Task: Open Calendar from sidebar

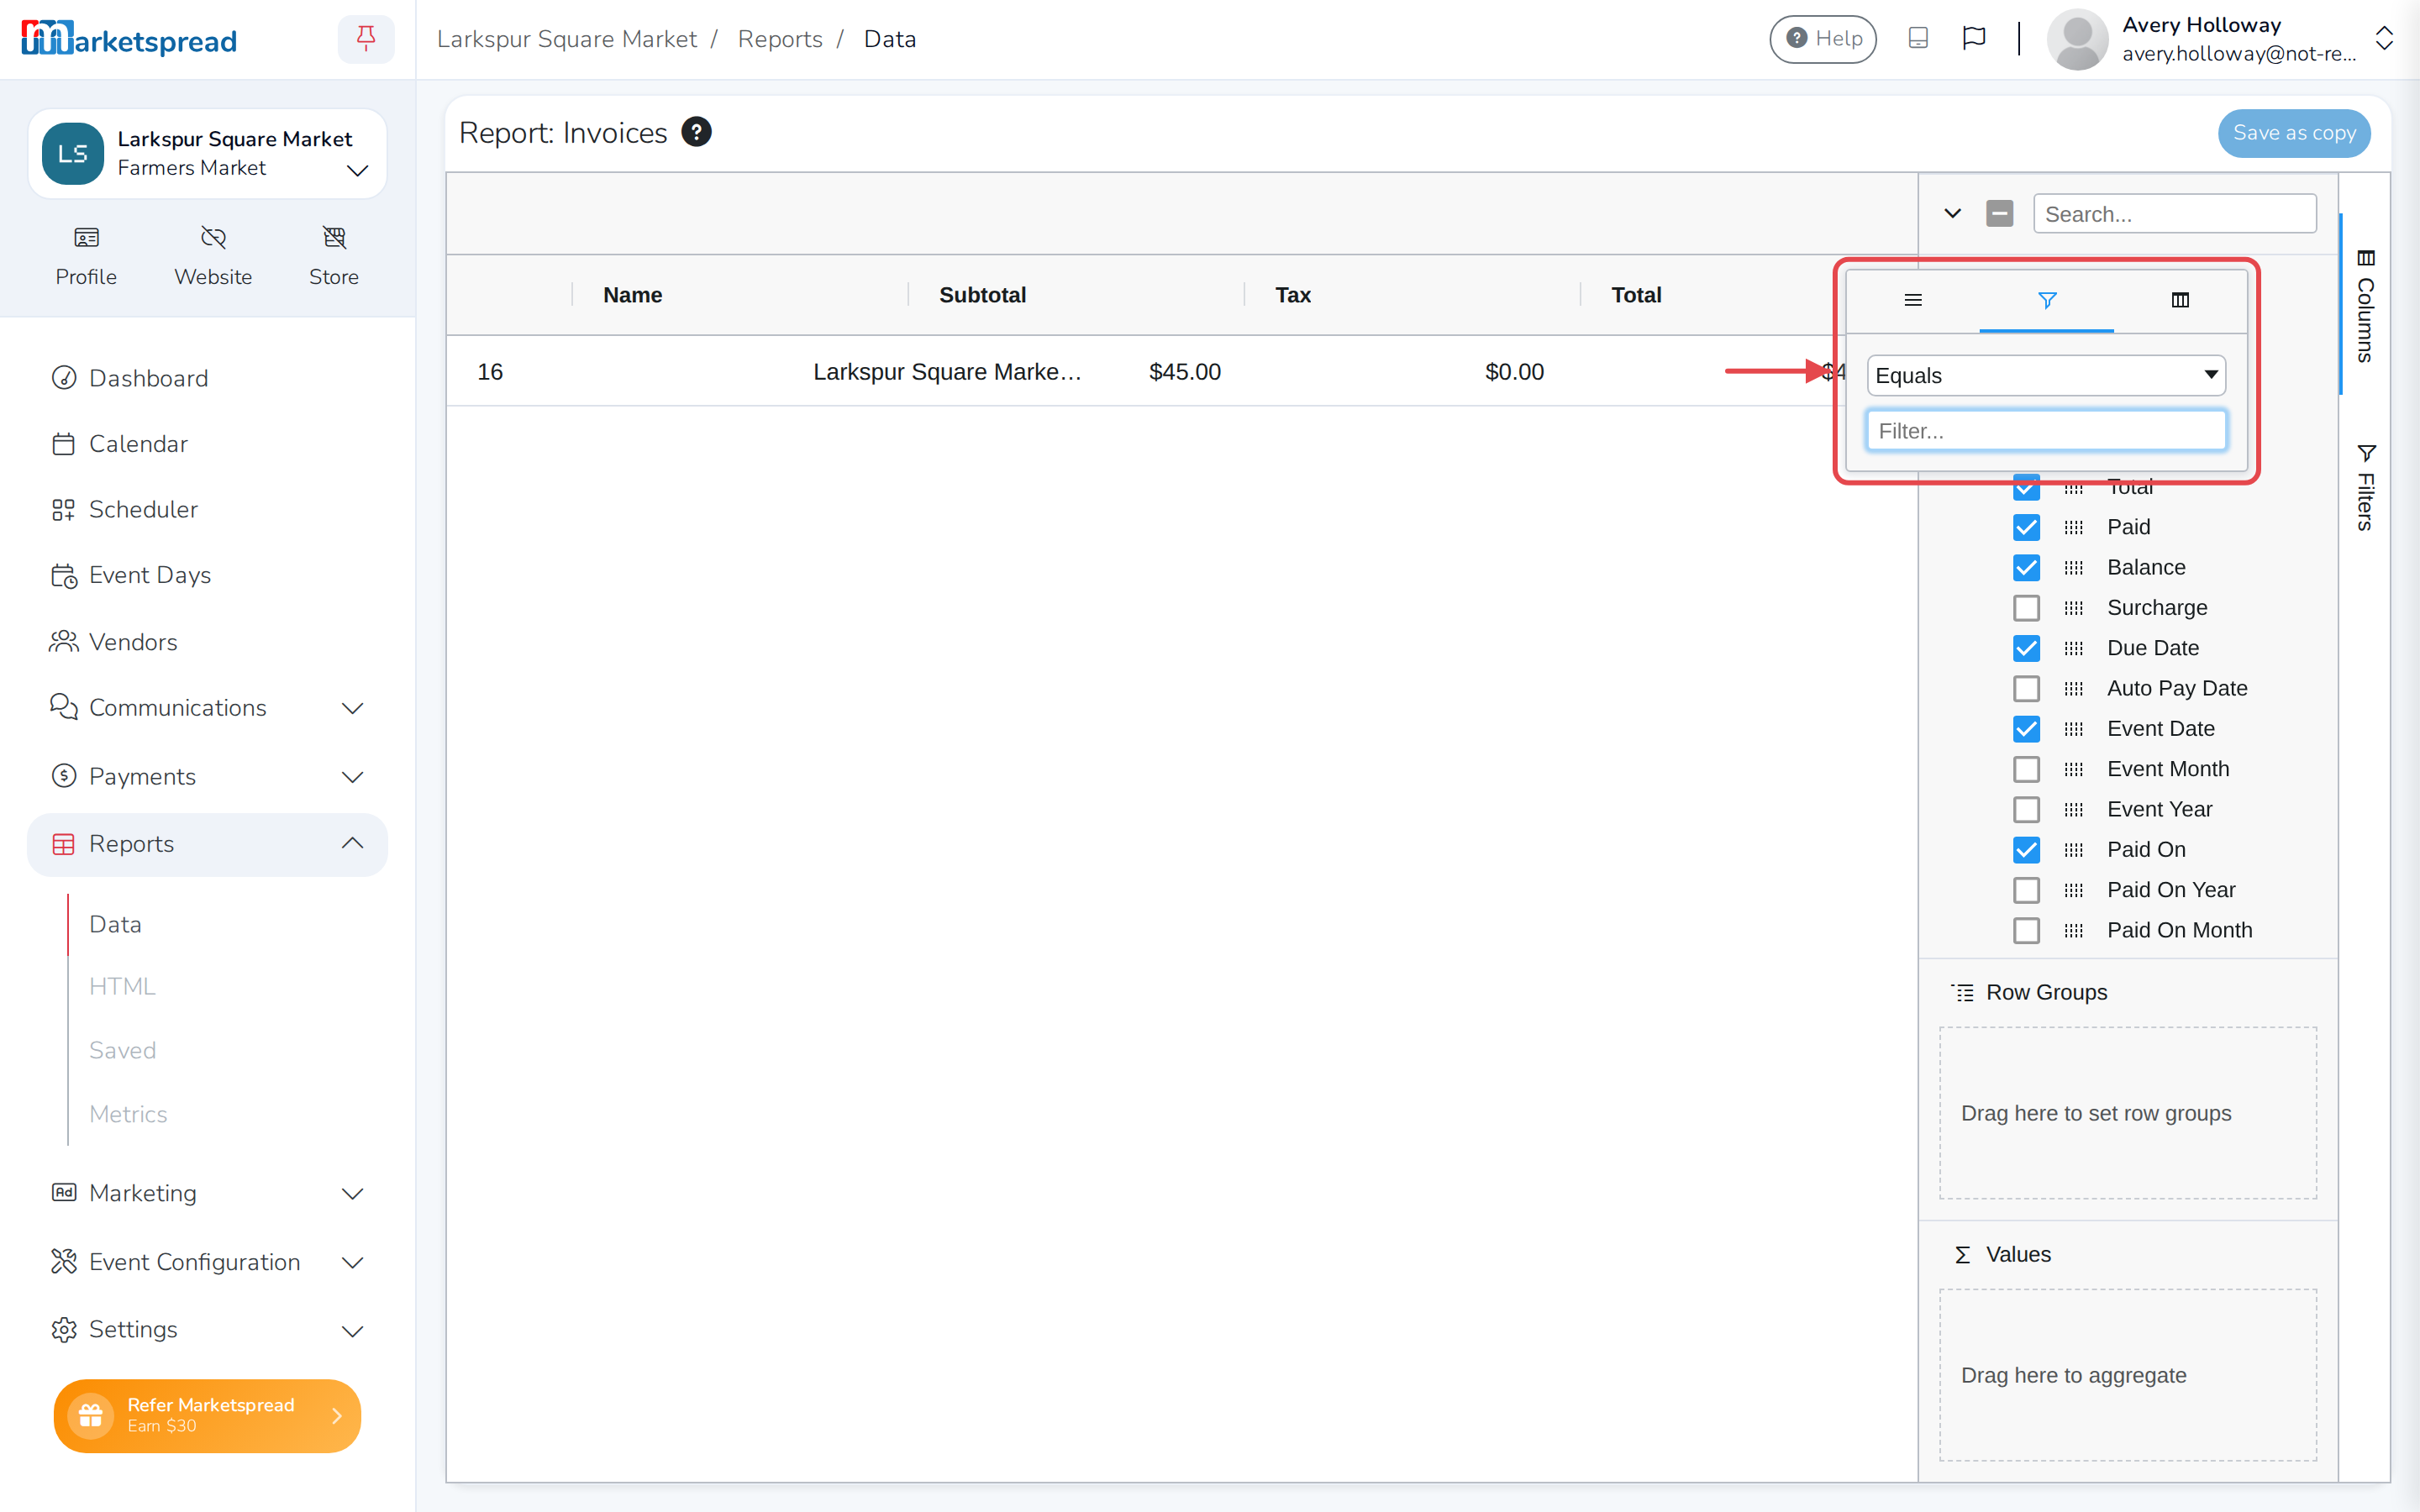Action: click(138, 444)
